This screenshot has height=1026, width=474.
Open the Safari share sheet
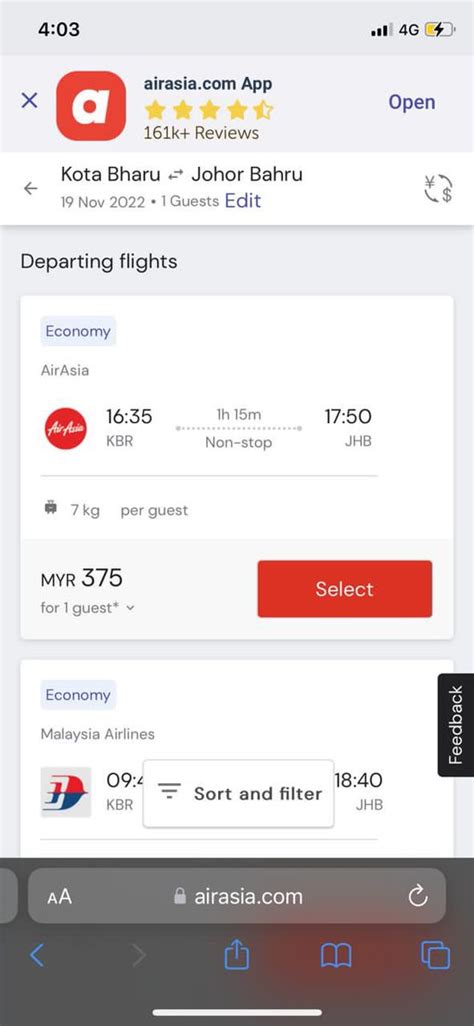pyautogui.click(x=237, y=955)
